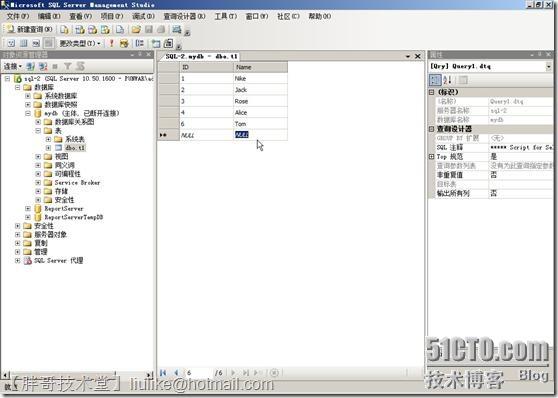558x398 pixels.
Task: Click the Object Explorer stop icon
Action: click(55, 66)
